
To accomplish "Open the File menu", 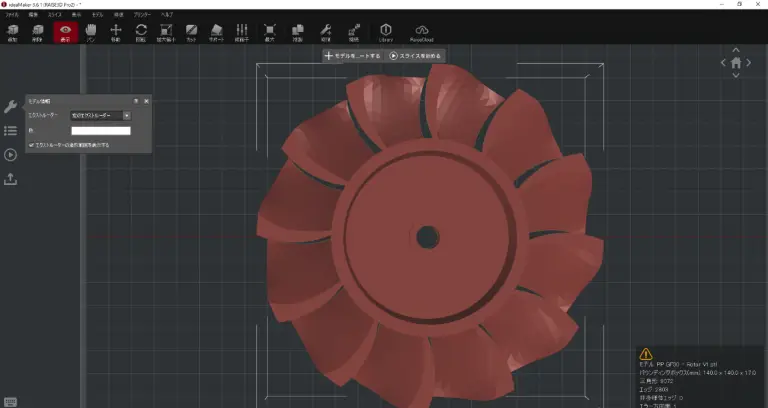I will (x=12, y=16).
